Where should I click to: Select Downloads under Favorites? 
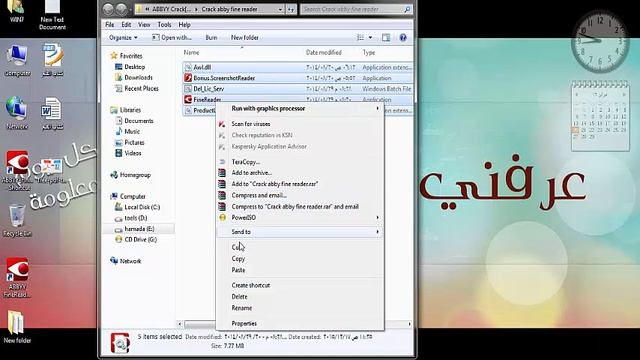(x=138, y=78)
